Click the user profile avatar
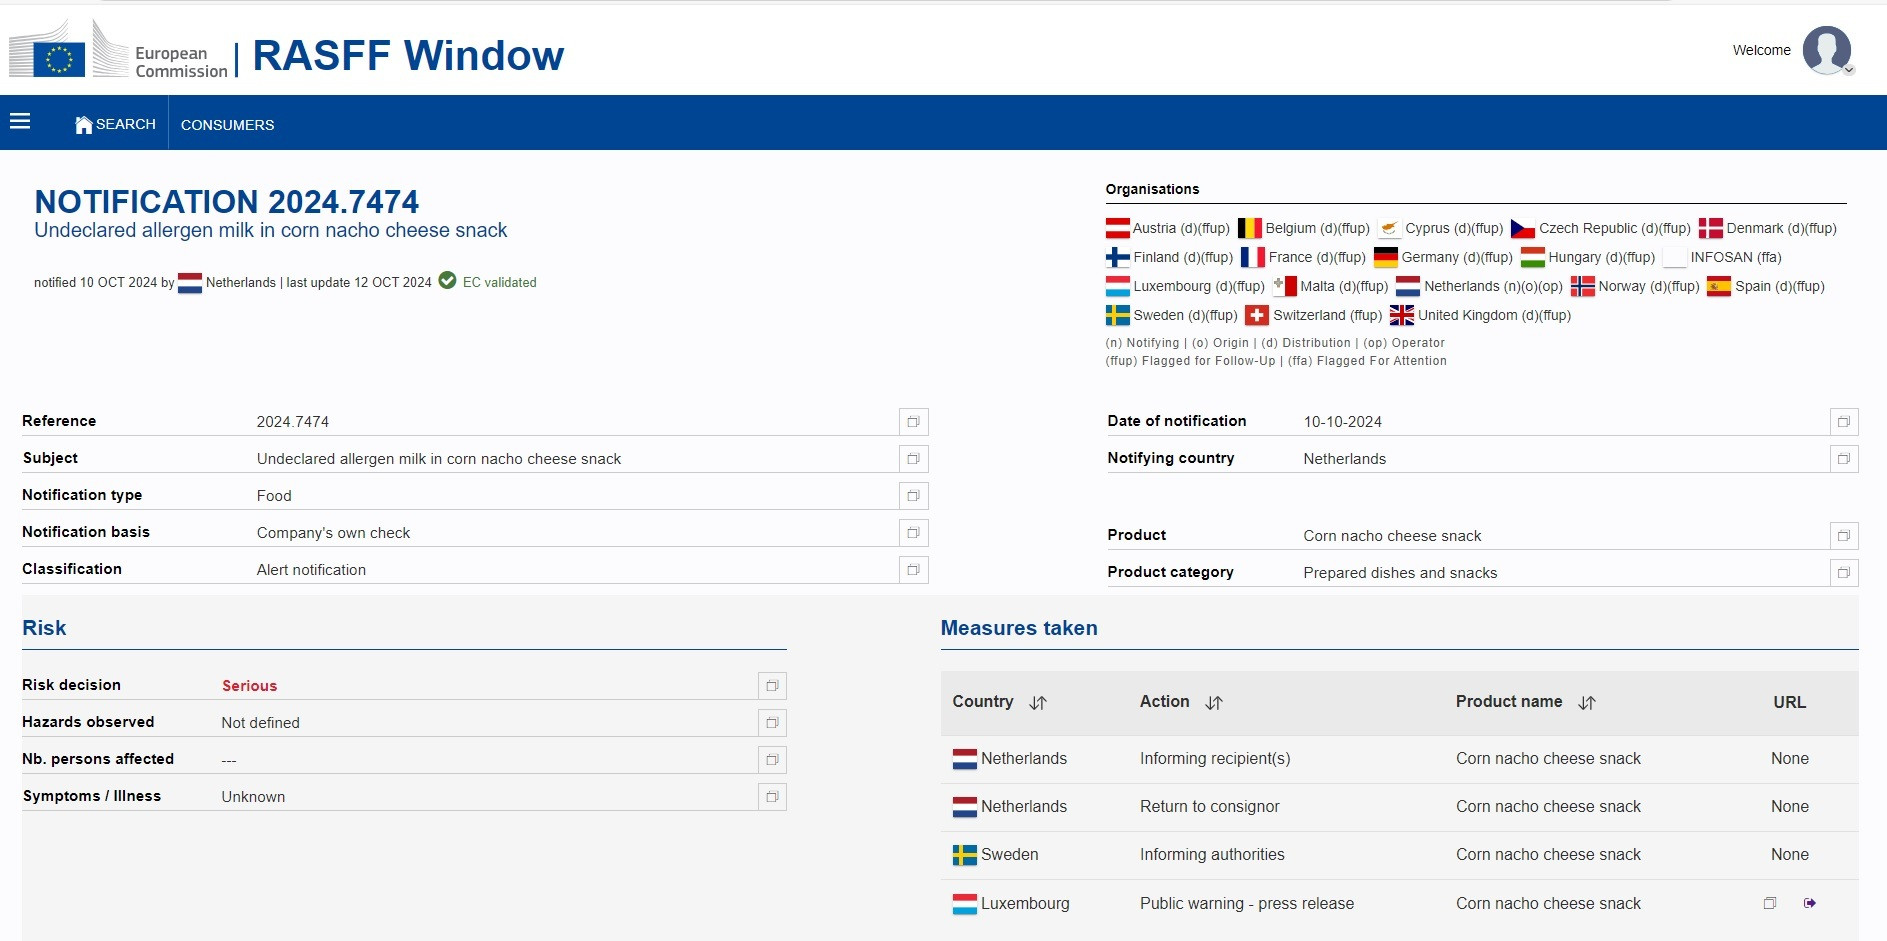 [x=1826, y=50]
